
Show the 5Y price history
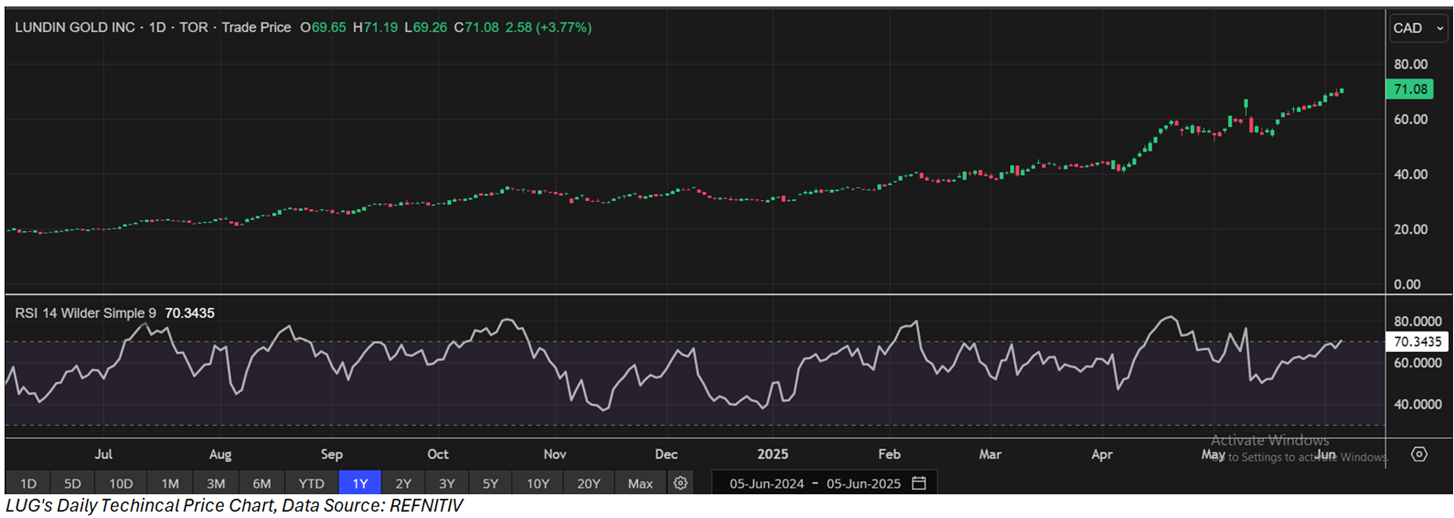coord(490,483)
